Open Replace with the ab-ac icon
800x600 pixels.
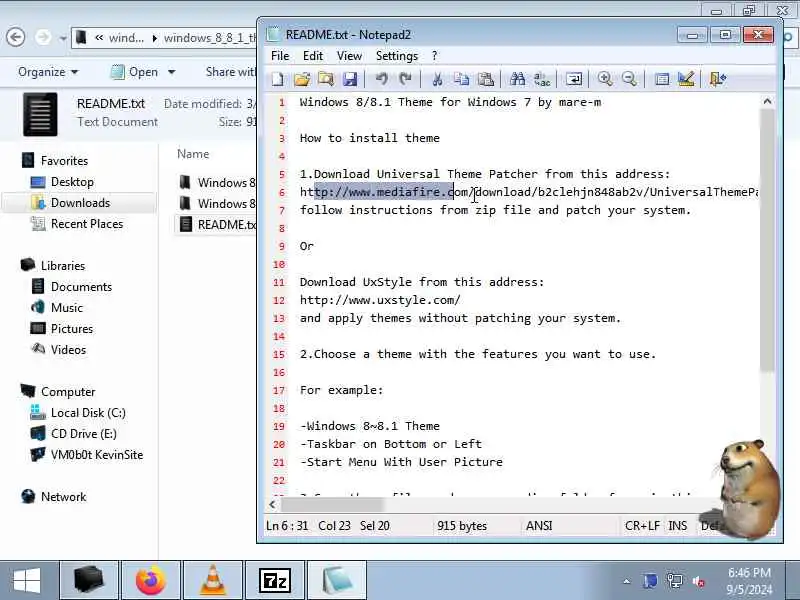(x=542, y=79)
